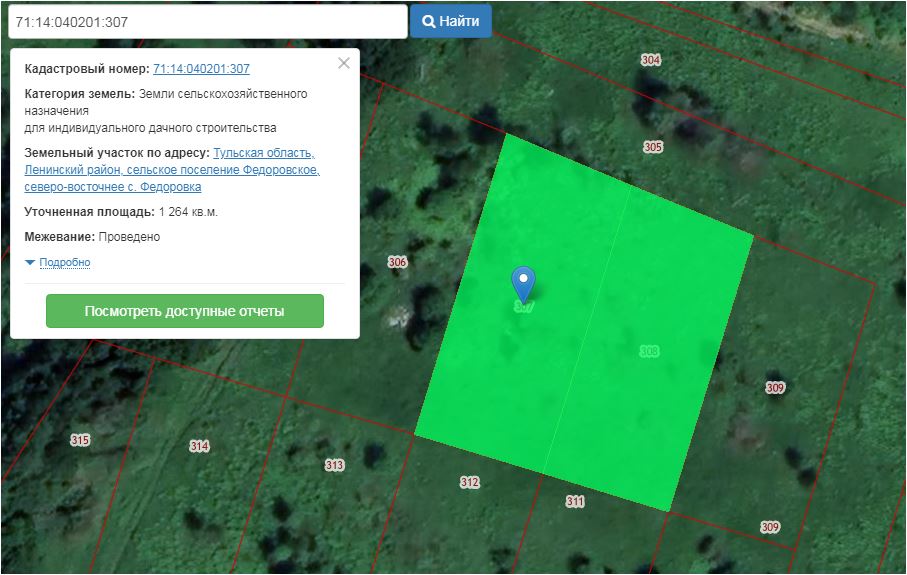The width and height of the screenshot is (907, 575).
Task: Focus the cadastral number search field
Action: pyautogui.click(x=205, y=21)
